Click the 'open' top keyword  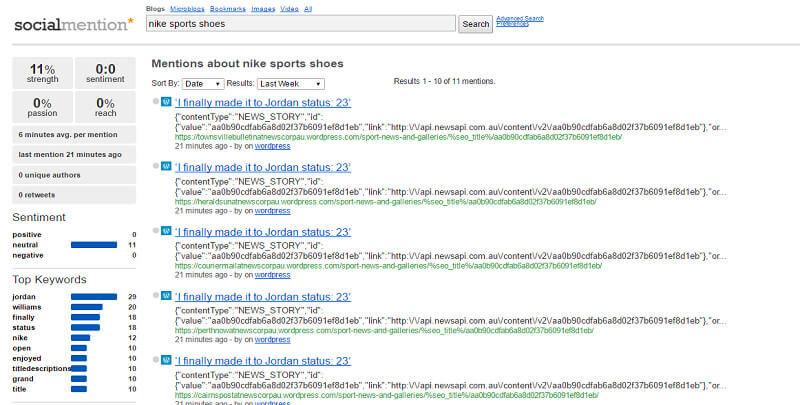coord(21,348)
